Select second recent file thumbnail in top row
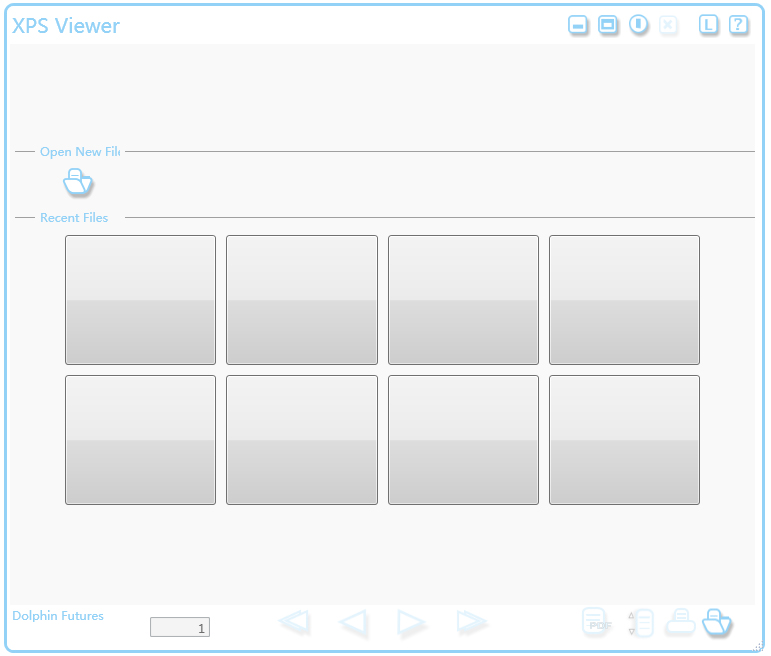This screenshot has width=771, height=656. click(302, 300)
